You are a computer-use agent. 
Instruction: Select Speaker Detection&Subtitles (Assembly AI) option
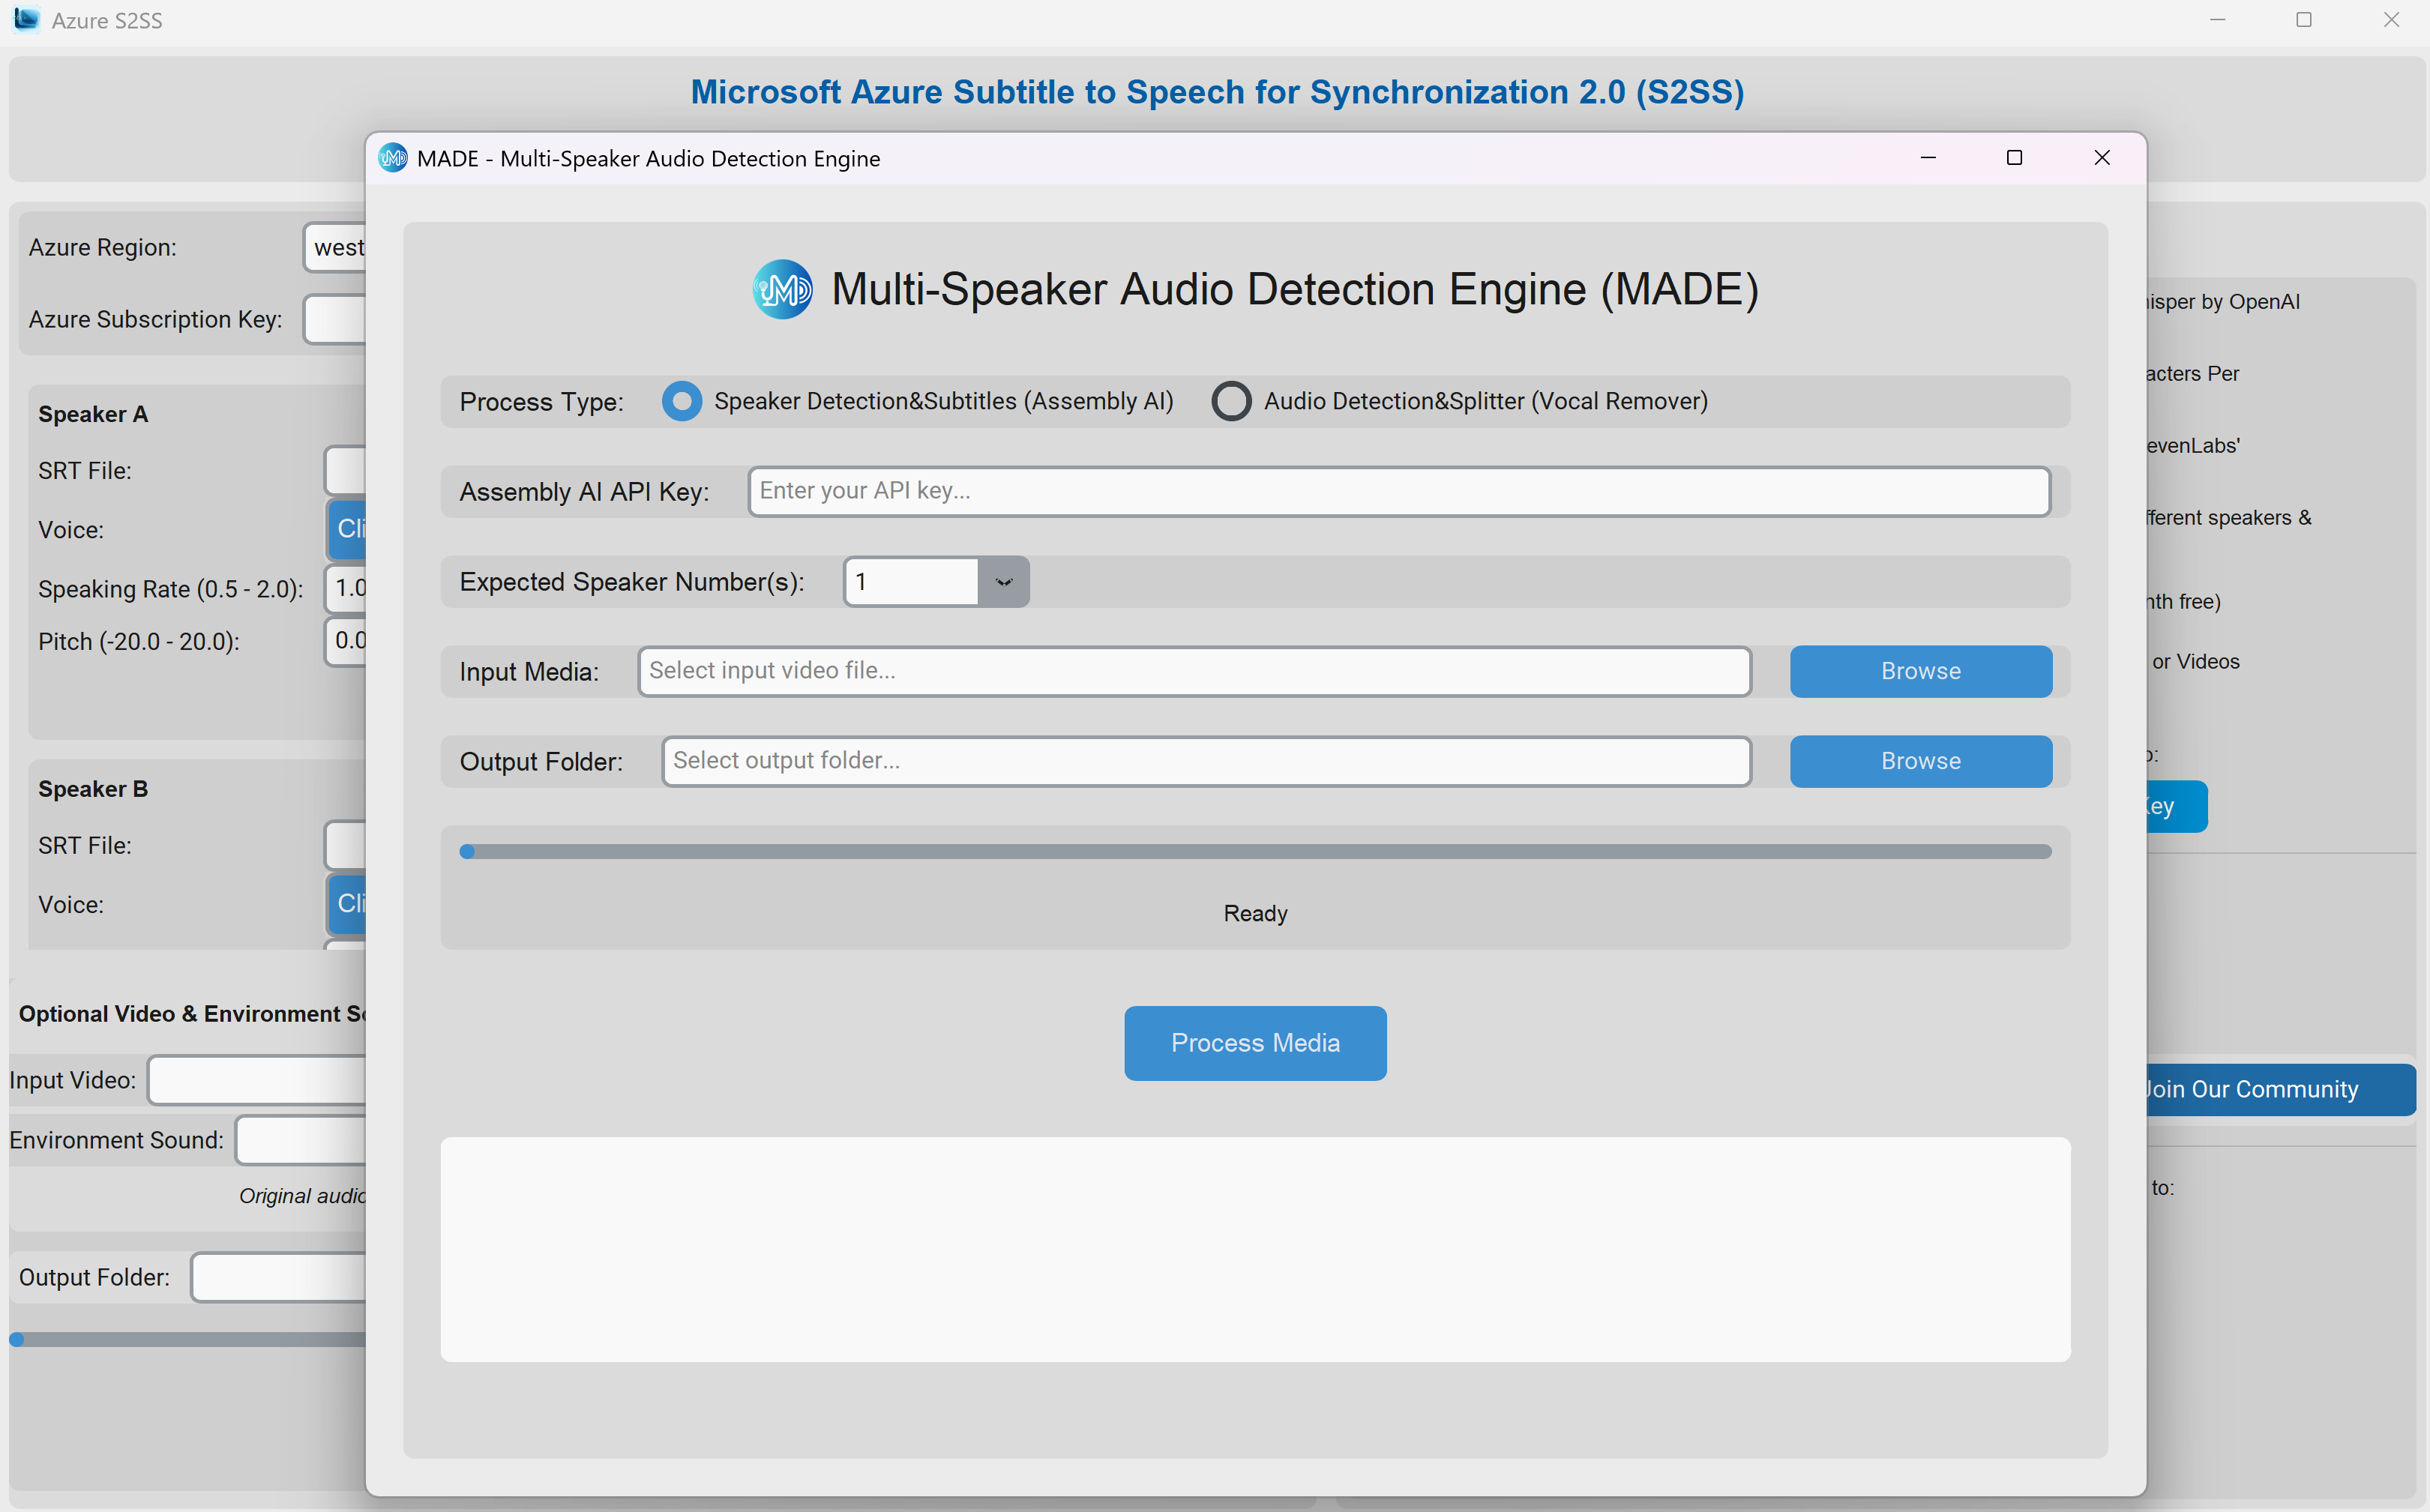tap(682, 401)
